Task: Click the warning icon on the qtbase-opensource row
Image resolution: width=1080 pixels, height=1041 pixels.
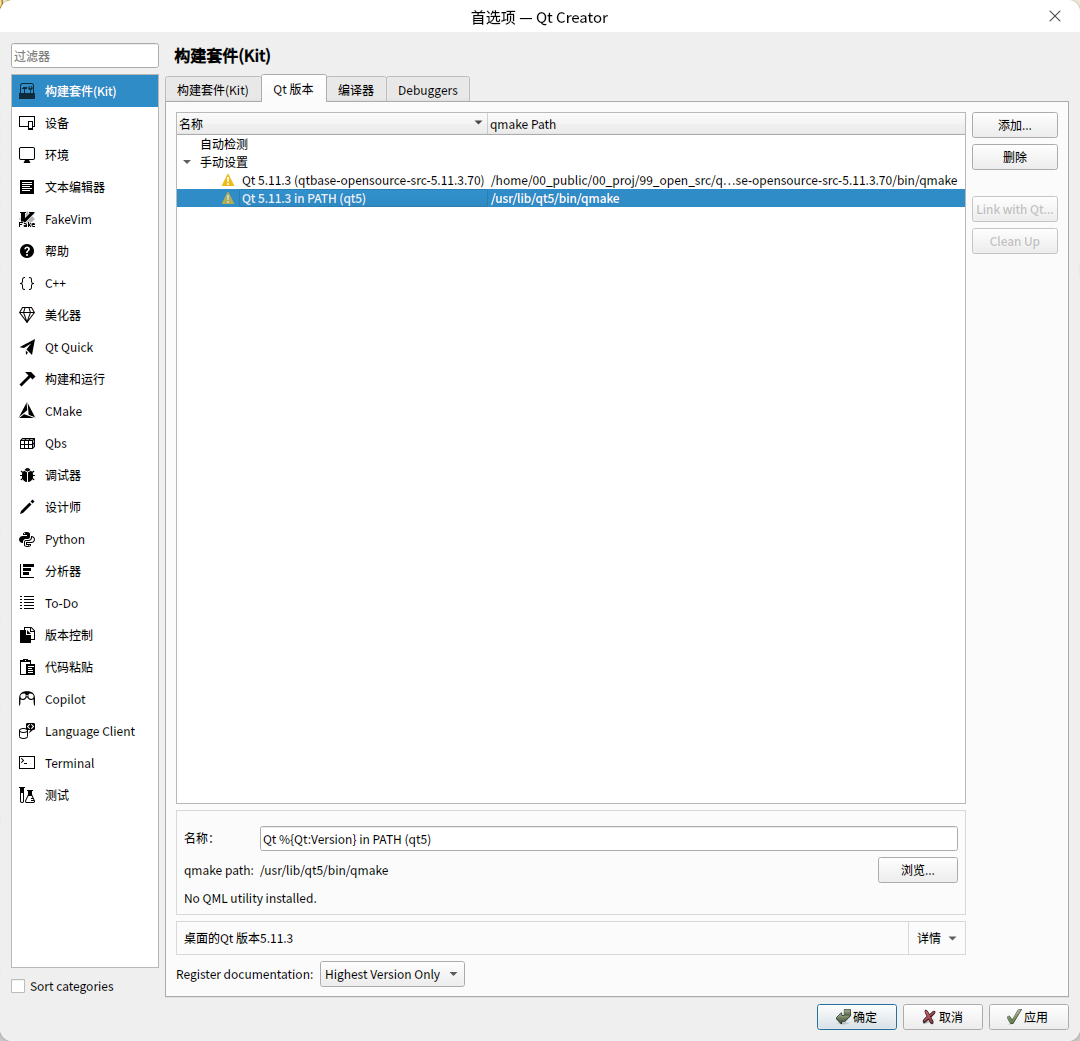Action: coord(228,181)
